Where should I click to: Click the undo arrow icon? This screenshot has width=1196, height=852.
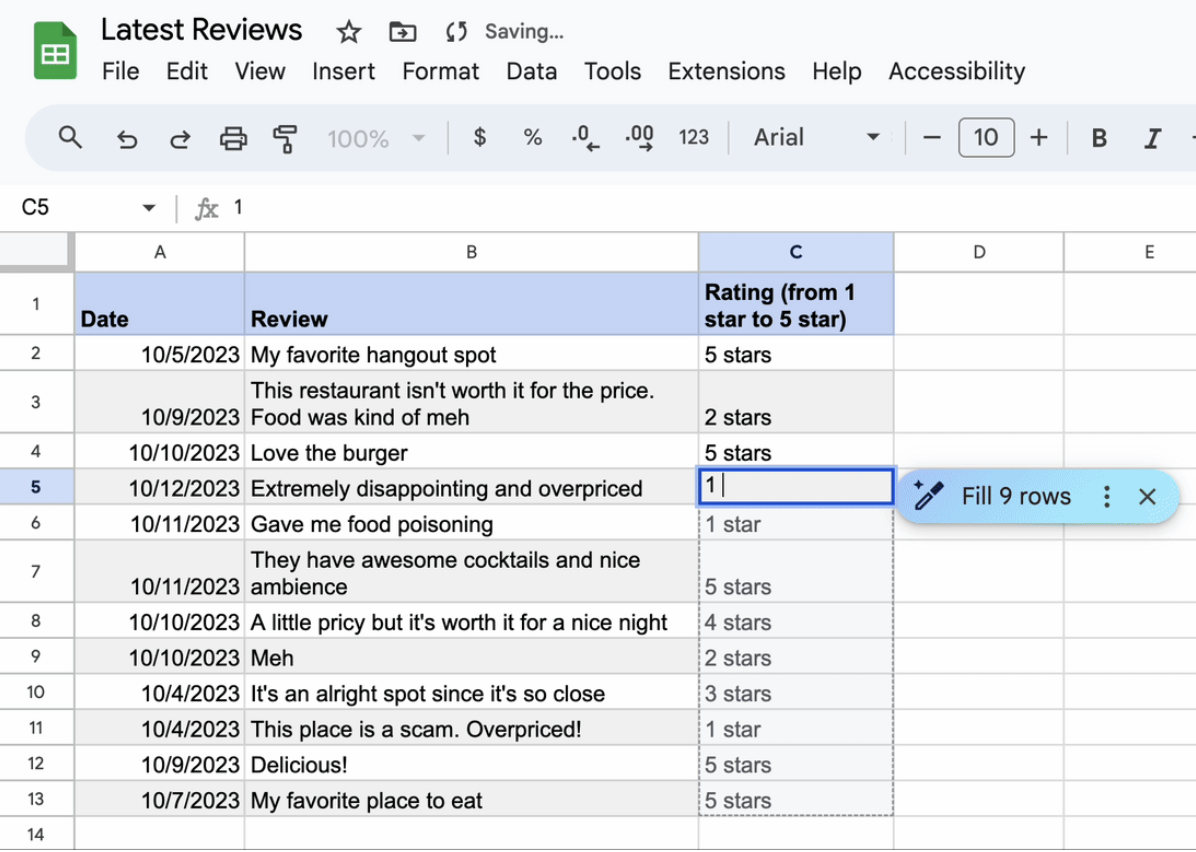[127, 138]
